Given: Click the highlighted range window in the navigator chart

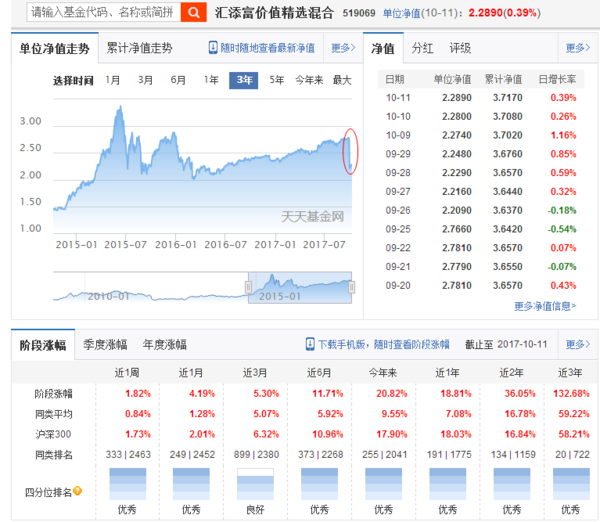Looking at the screenshot, I should coord(300,288).
